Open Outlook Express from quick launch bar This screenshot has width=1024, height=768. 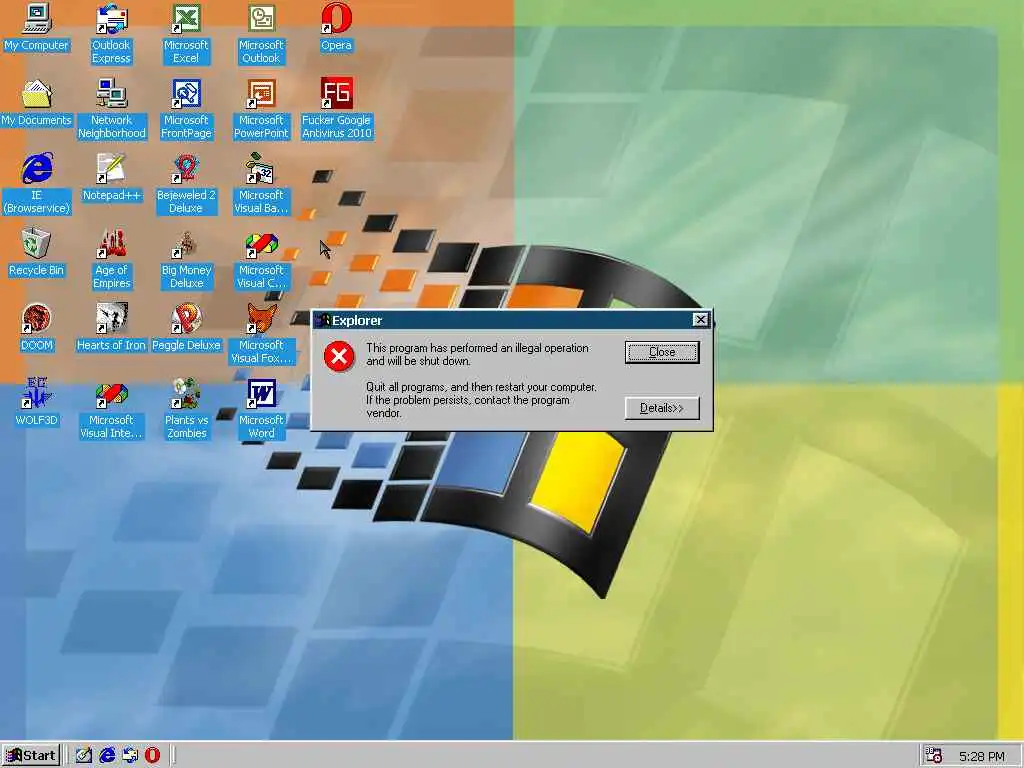pyautogui.click(x=130, y=756)
